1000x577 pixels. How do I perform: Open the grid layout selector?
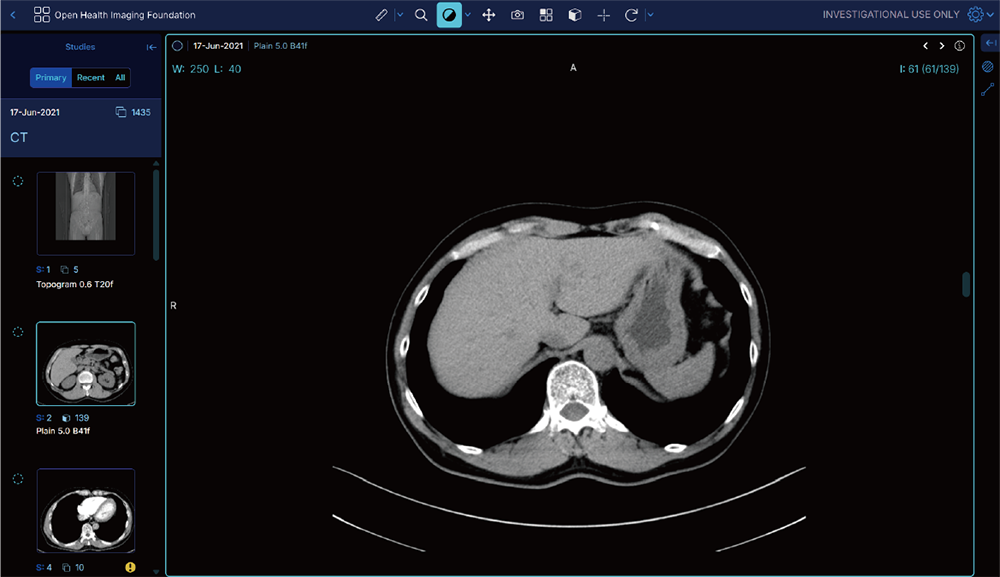[546, 15]
